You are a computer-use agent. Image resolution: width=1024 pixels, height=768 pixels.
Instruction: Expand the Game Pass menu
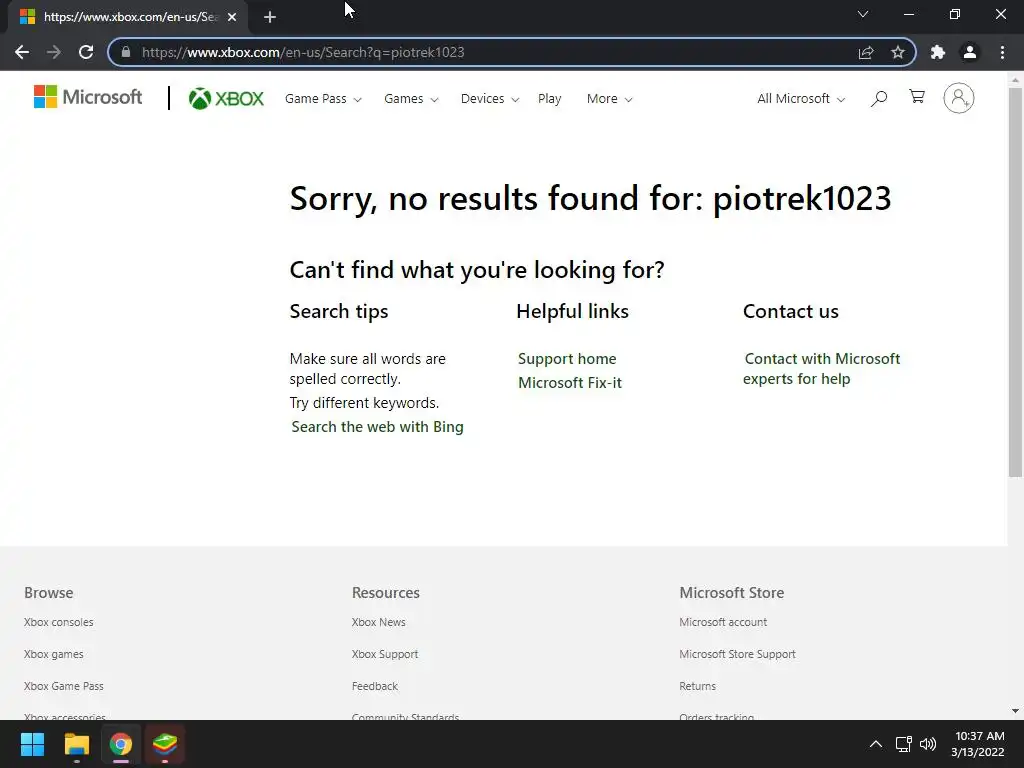click(323, 99)
